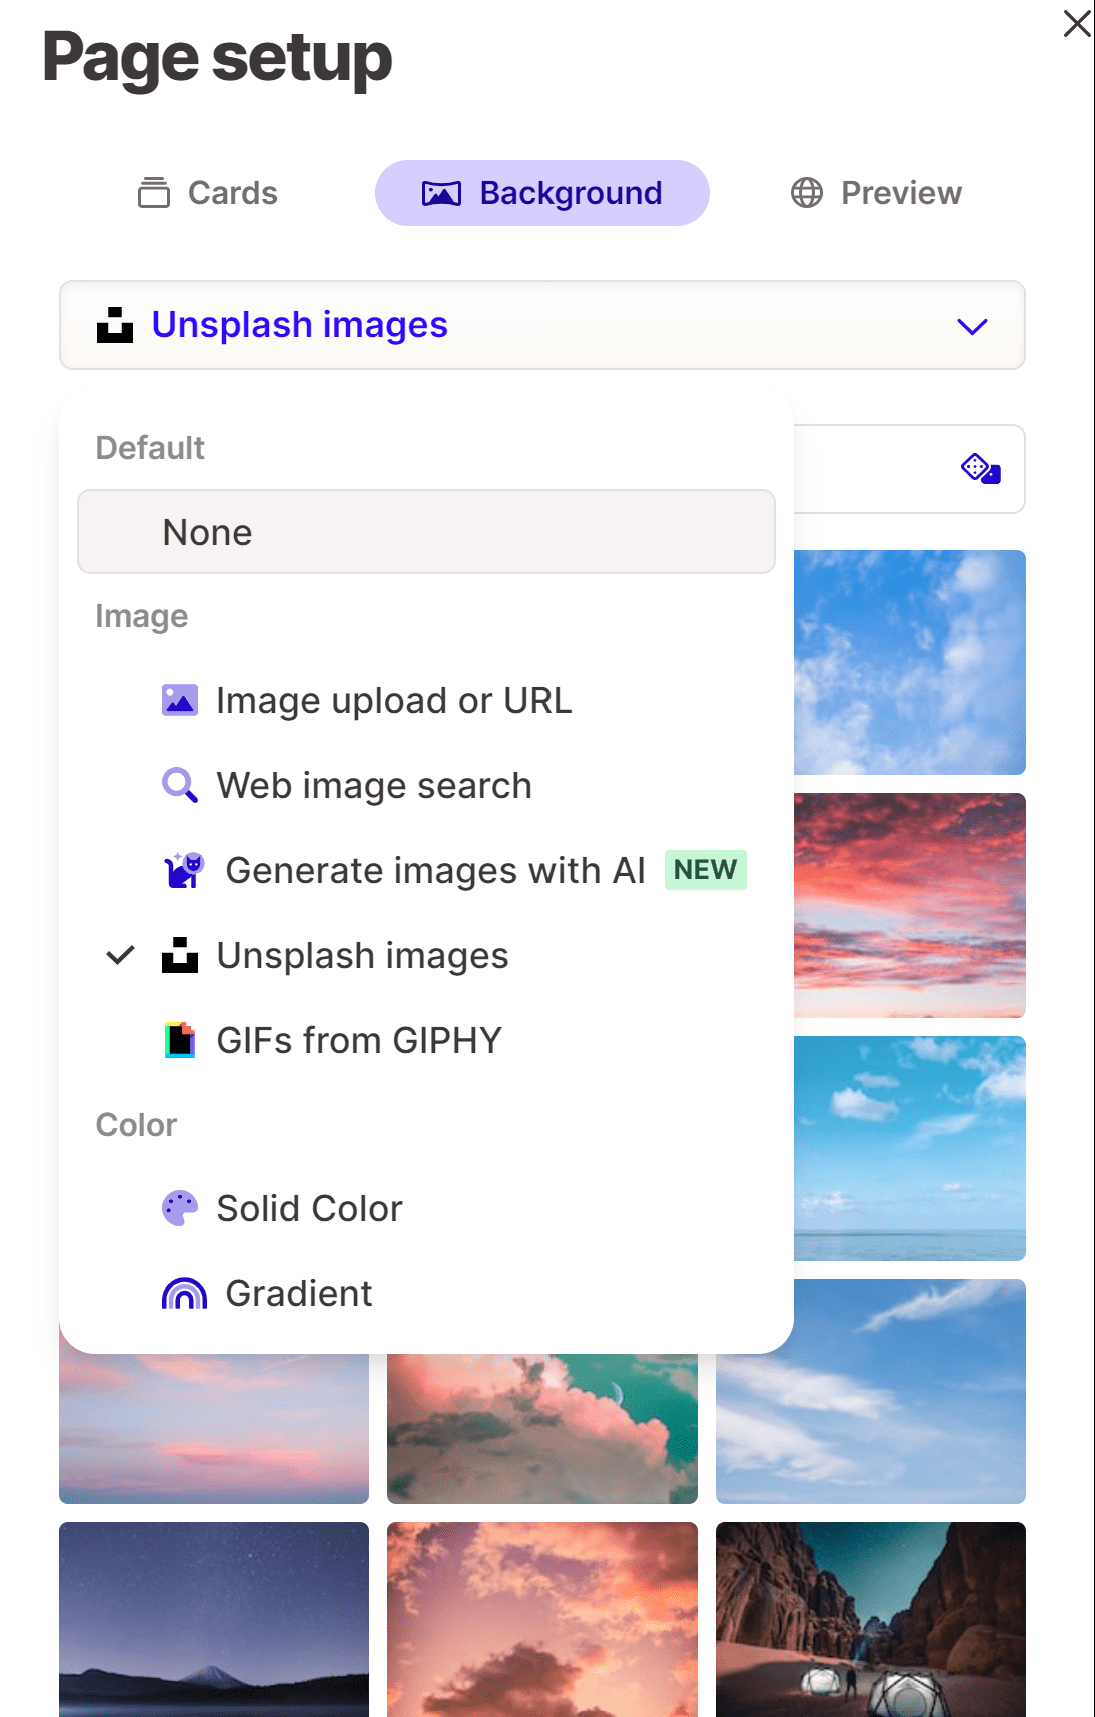Choose Gradient background option
1095x1717 pixels.
pos(426,1294)
